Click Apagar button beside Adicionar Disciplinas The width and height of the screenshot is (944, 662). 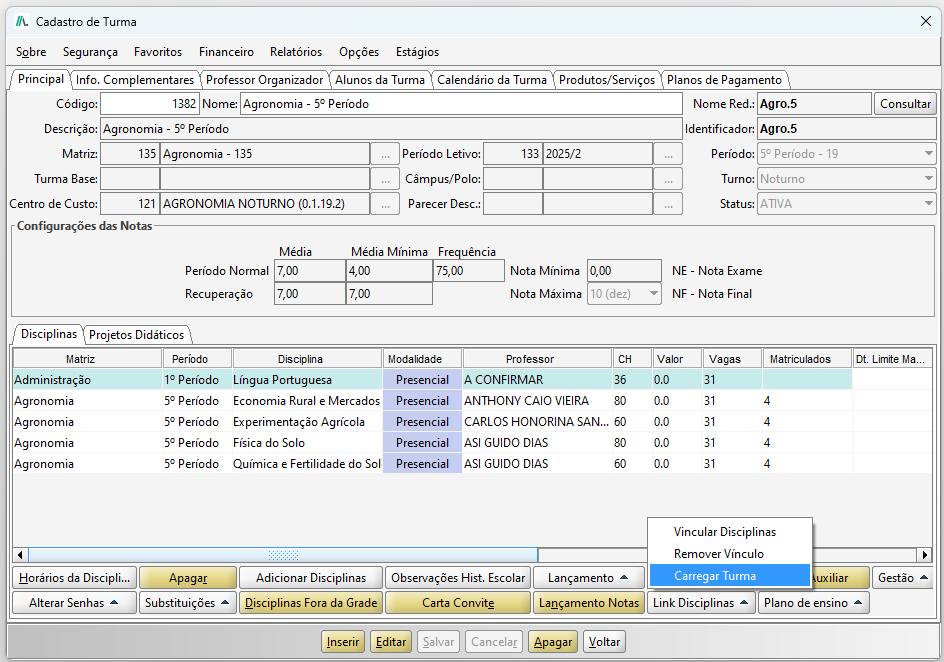tap(188, 578)
